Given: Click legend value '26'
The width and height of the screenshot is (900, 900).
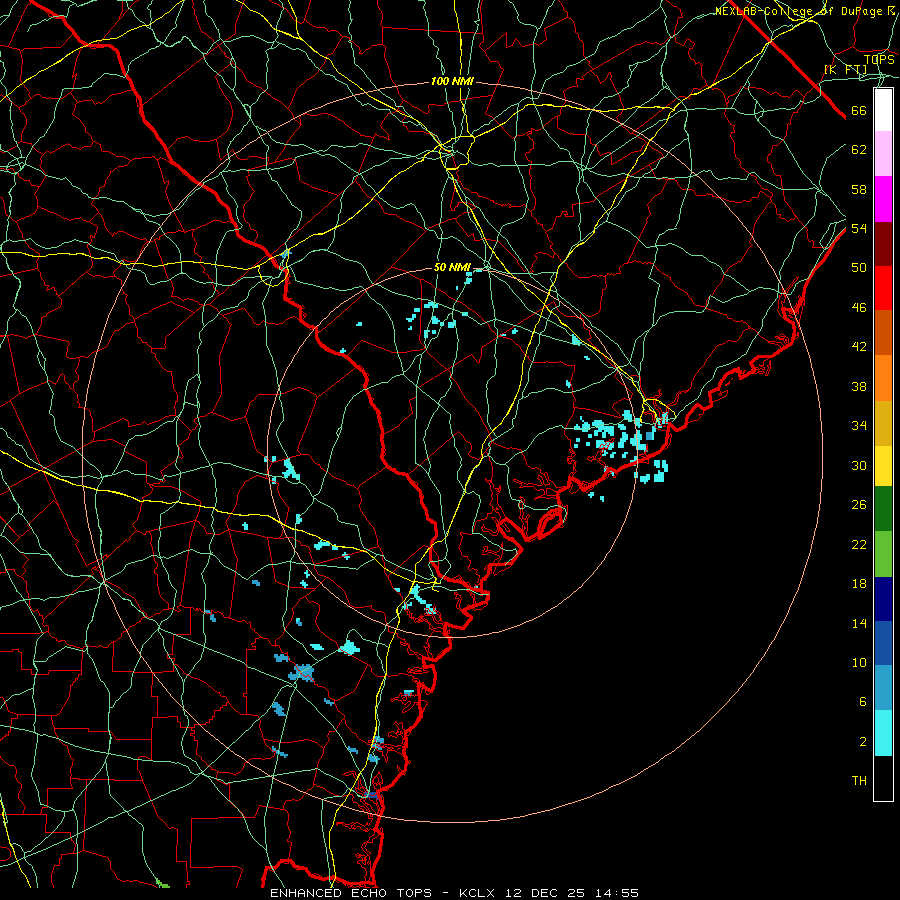Looking at the screenshot, I should 859,505.
